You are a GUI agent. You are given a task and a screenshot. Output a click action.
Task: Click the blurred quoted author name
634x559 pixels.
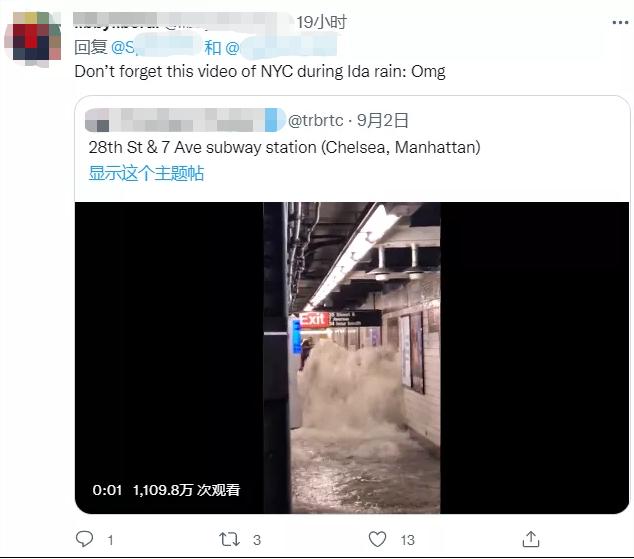coord(185,120)
